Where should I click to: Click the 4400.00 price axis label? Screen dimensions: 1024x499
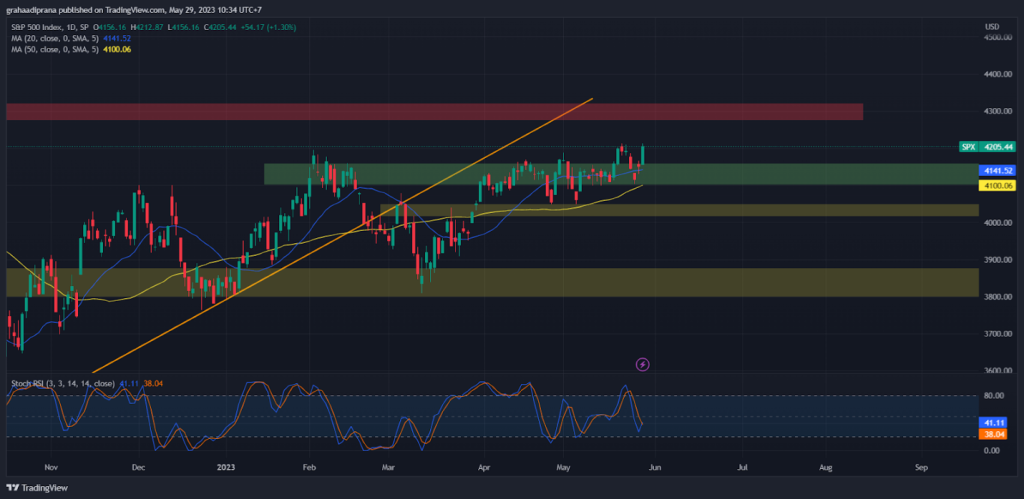[999, 75]
